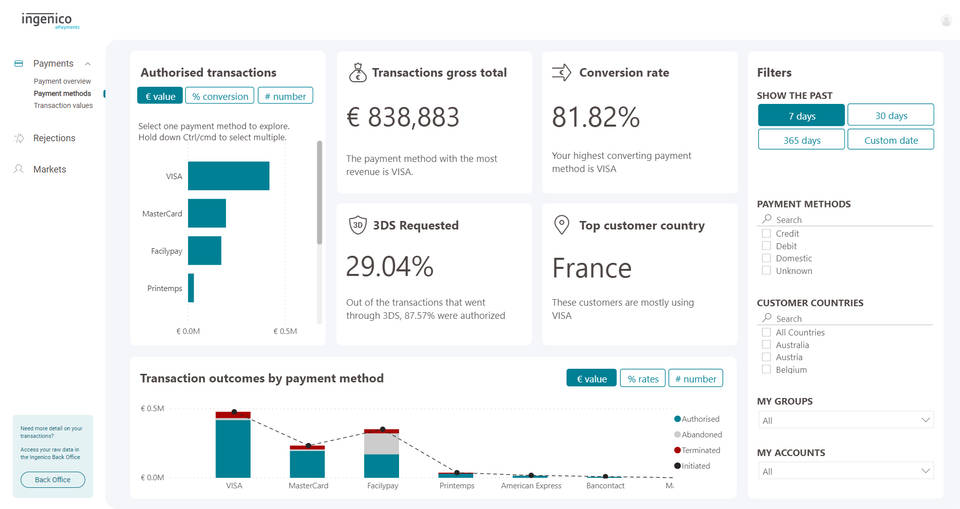This screenshot has width=960, height=509.
Task: Select the Facilypay bar in Authorised transactions
Action: click(x=204, y=251)
